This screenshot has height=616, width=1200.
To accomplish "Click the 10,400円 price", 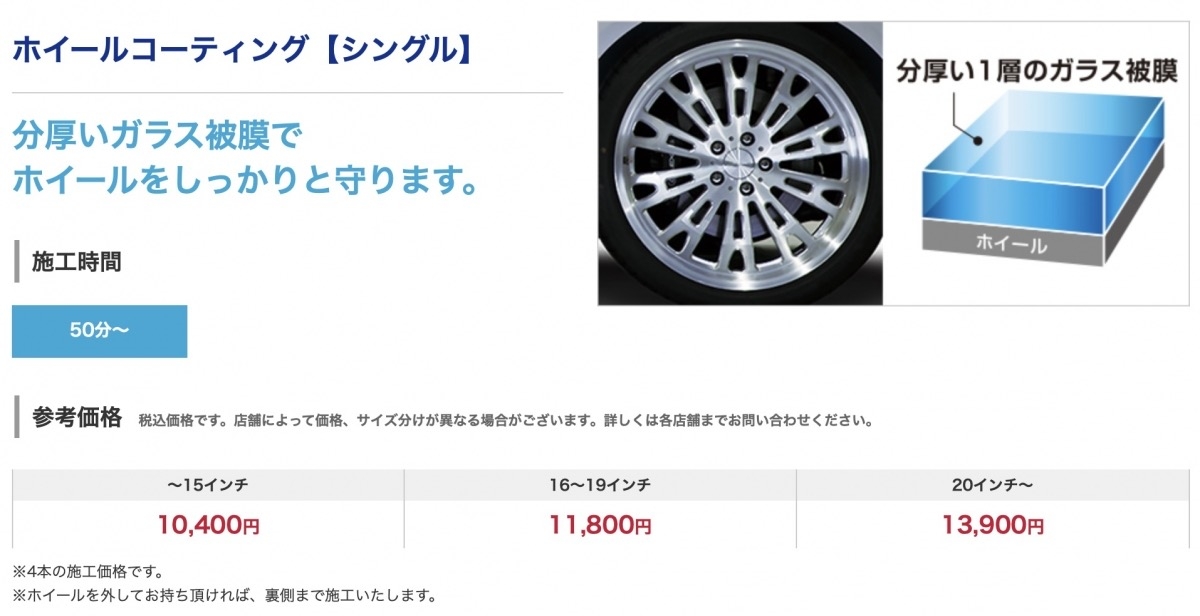I will 208,523.
